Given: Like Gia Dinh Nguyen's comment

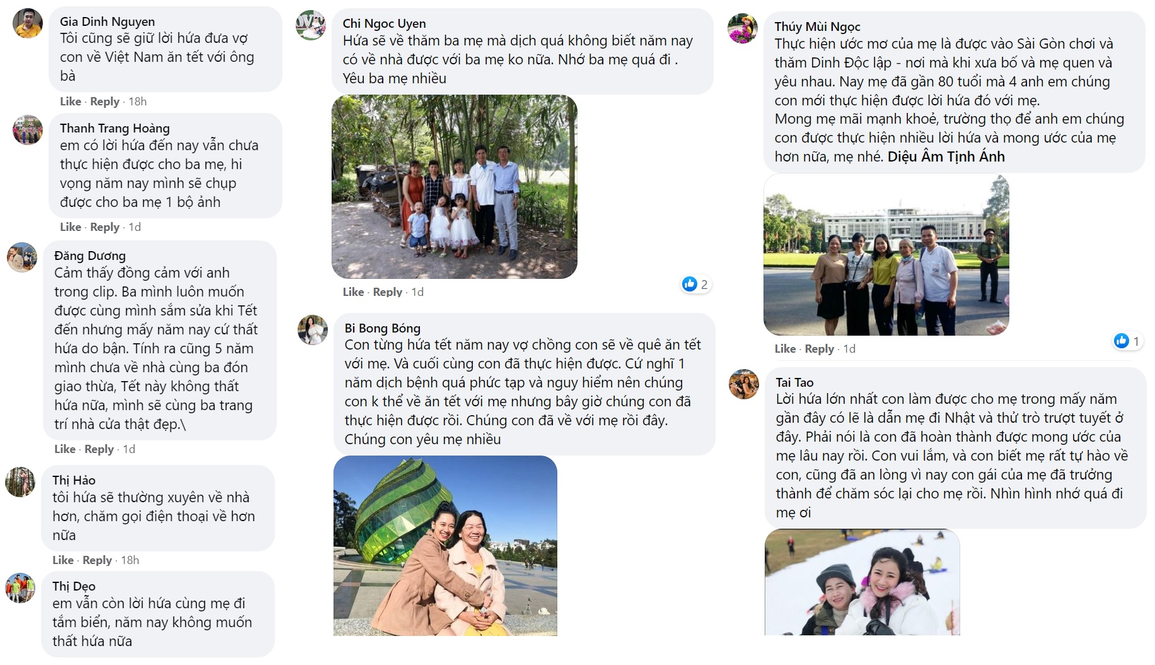Looking at the screenshot, I should pyautogui.click(x=71, y=101).
